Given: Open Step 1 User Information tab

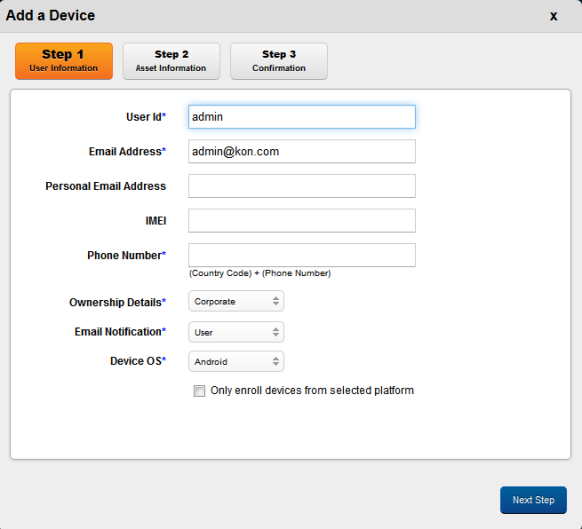Looking at the screenshot, I should point(64,61).
